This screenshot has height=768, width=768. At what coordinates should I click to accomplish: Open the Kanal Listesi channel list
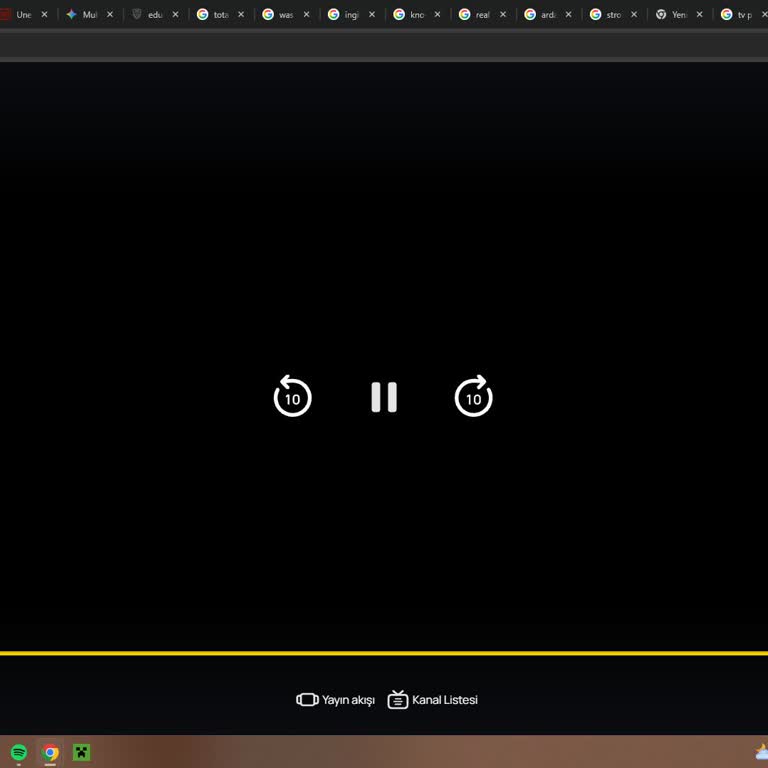click(x=432, y=700)
